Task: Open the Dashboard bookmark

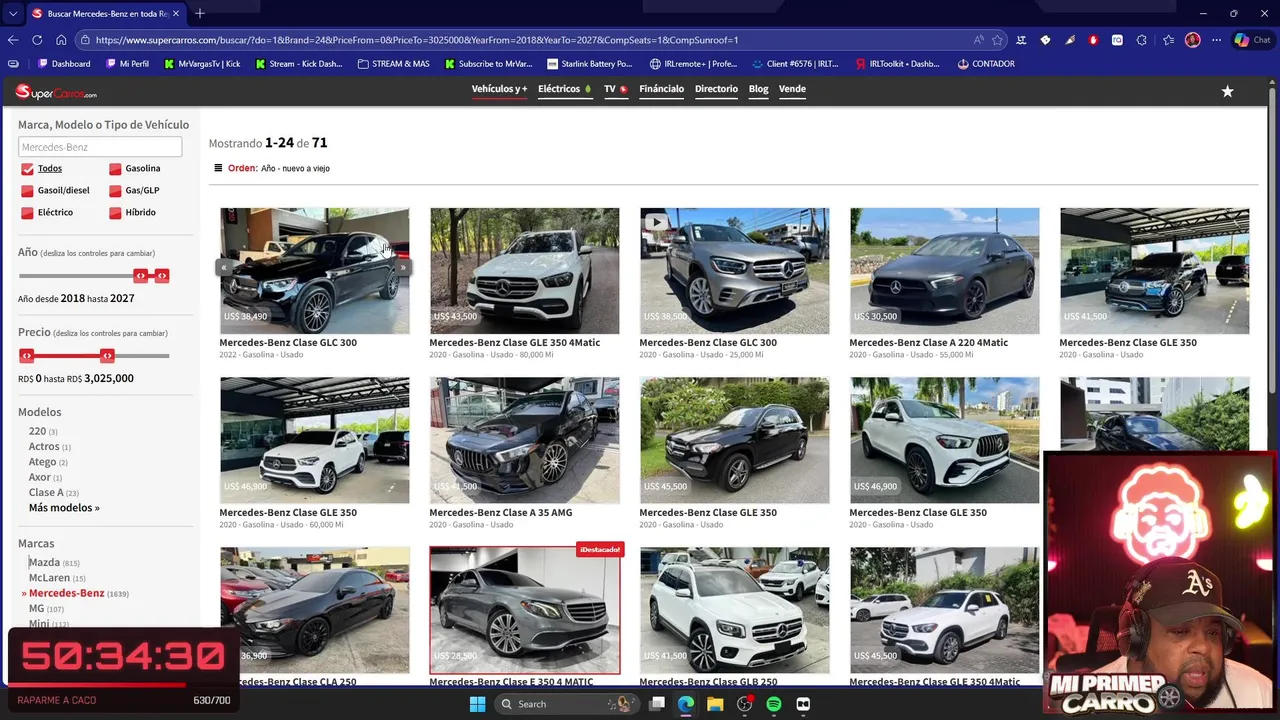Action: pos(63,64)
